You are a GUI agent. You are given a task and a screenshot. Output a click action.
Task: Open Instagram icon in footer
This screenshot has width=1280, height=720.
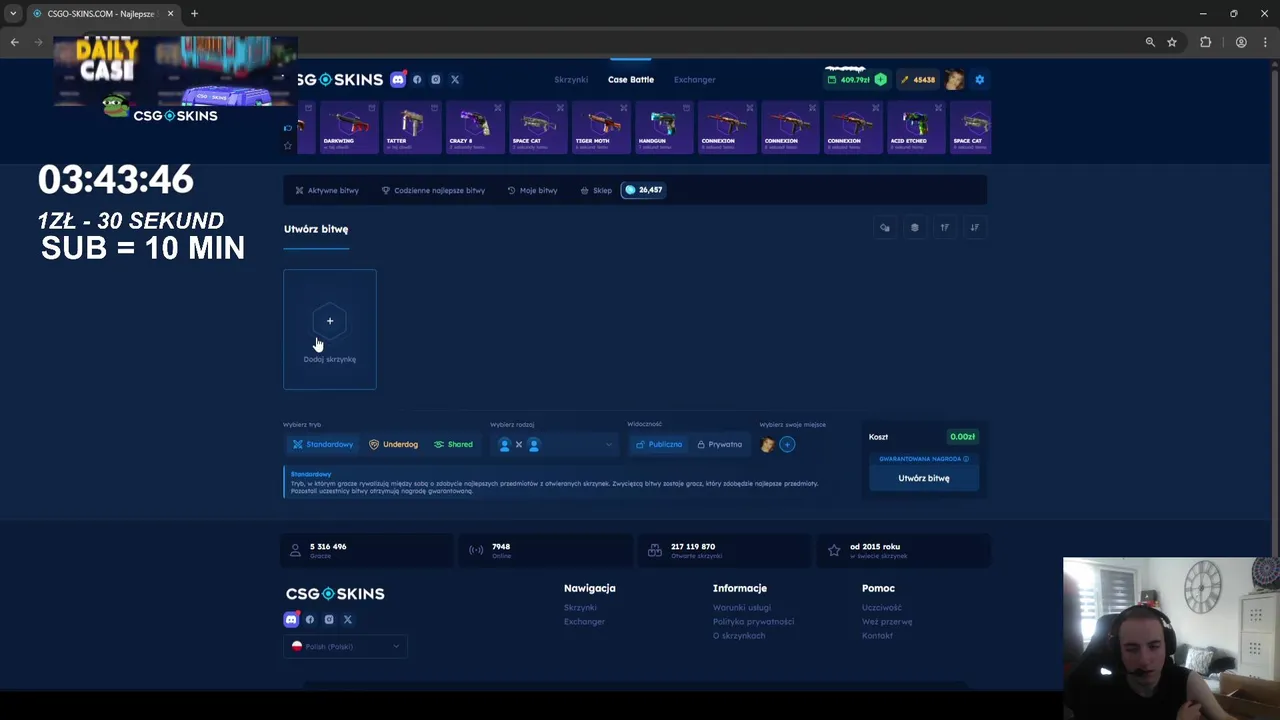(x=329, y=620)
